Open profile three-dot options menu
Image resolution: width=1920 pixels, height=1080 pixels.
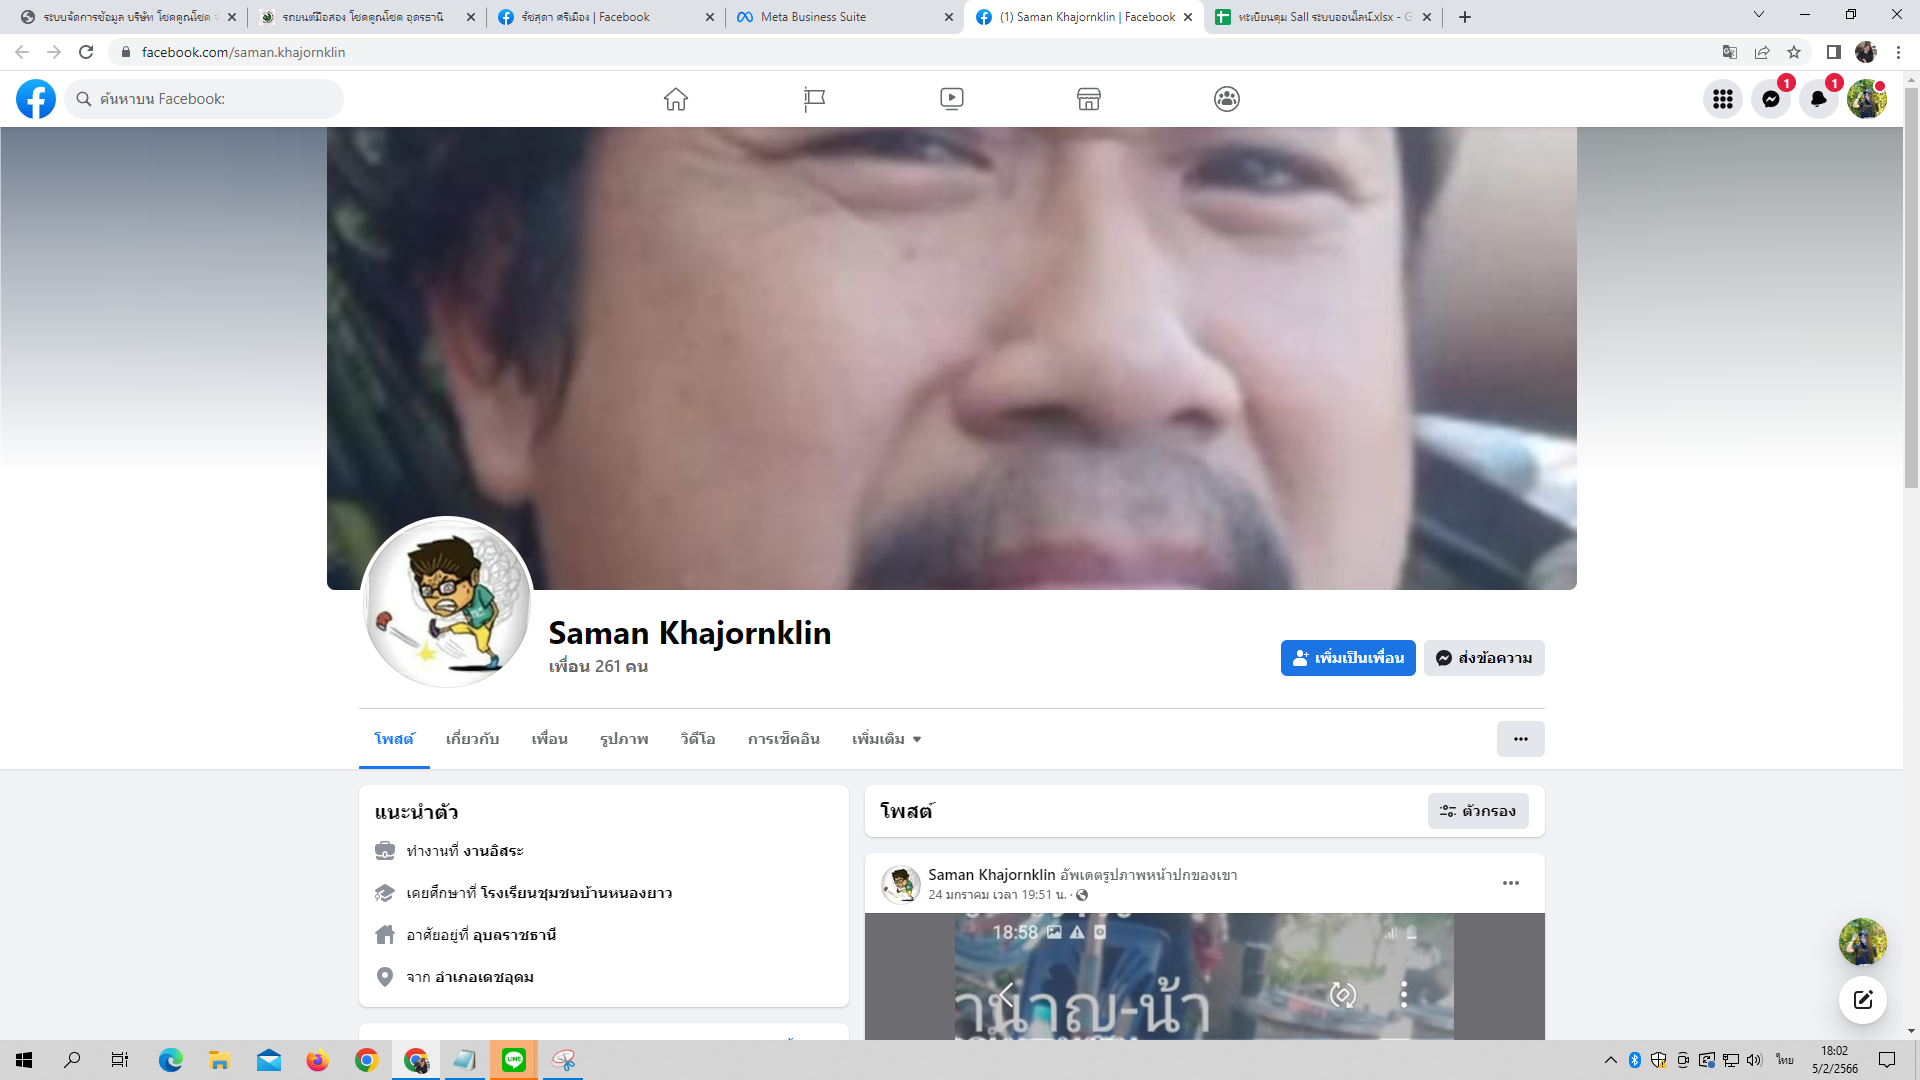[x=1520, y=739]
